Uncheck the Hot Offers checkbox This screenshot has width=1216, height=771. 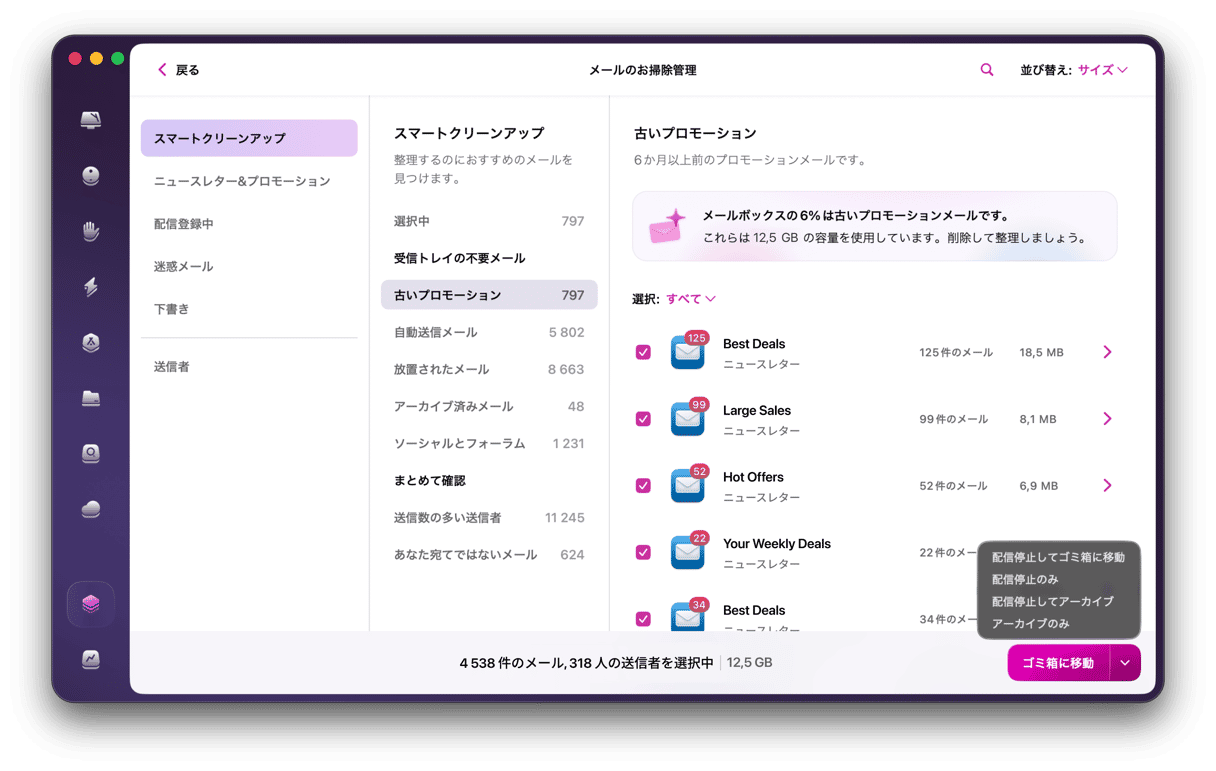click(643, 485)
